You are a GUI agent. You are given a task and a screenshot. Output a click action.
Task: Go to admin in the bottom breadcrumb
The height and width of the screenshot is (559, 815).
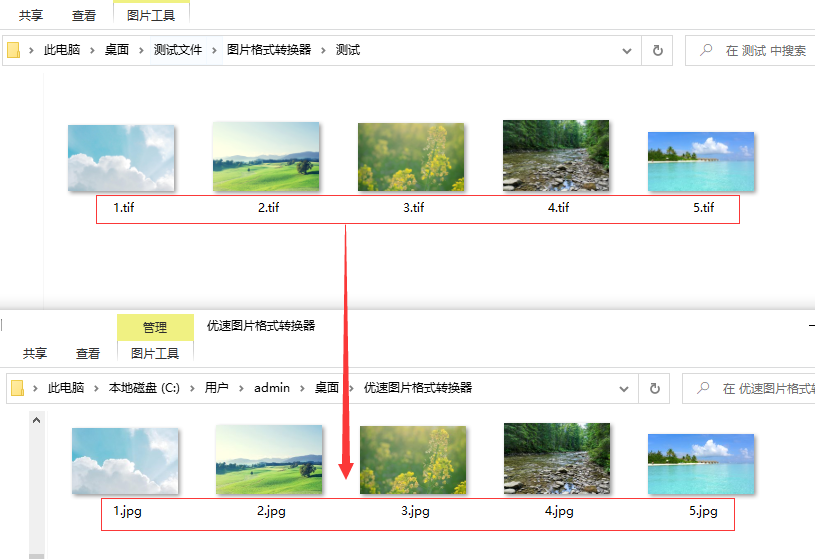(272, 388)
